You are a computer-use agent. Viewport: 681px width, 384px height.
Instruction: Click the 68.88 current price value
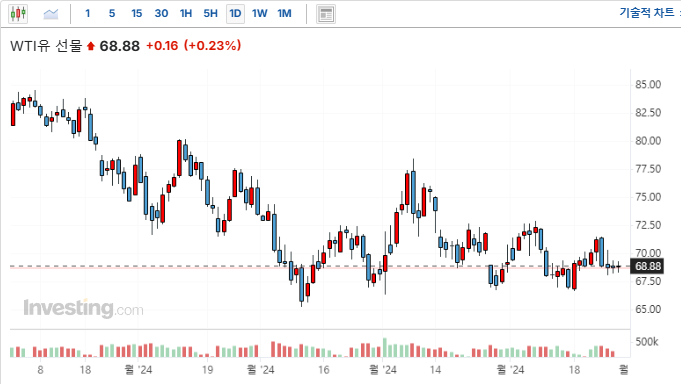tap(120, 46)
